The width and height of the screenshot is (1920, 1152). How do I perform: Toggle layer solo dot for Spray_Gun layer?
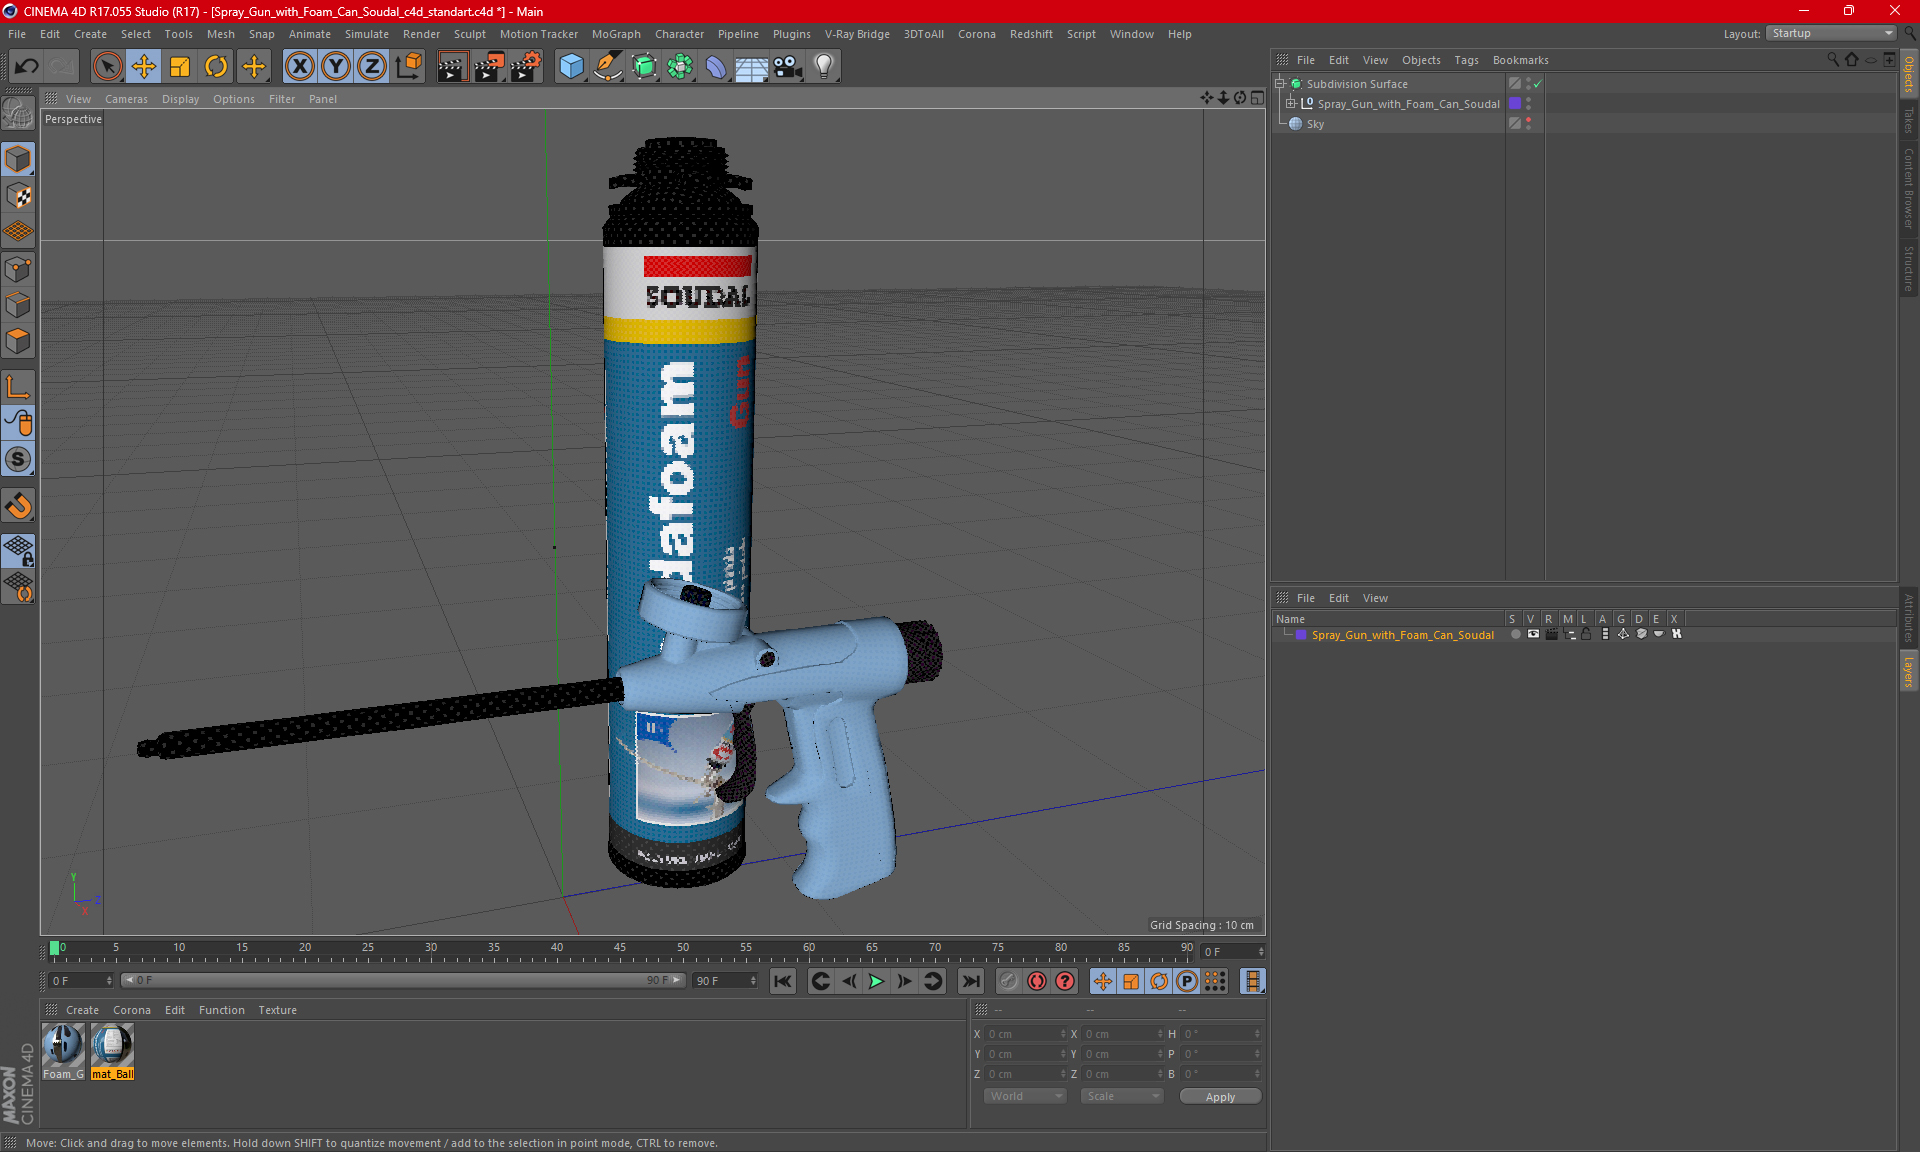pyautogui.click(x=1516, y=634)
